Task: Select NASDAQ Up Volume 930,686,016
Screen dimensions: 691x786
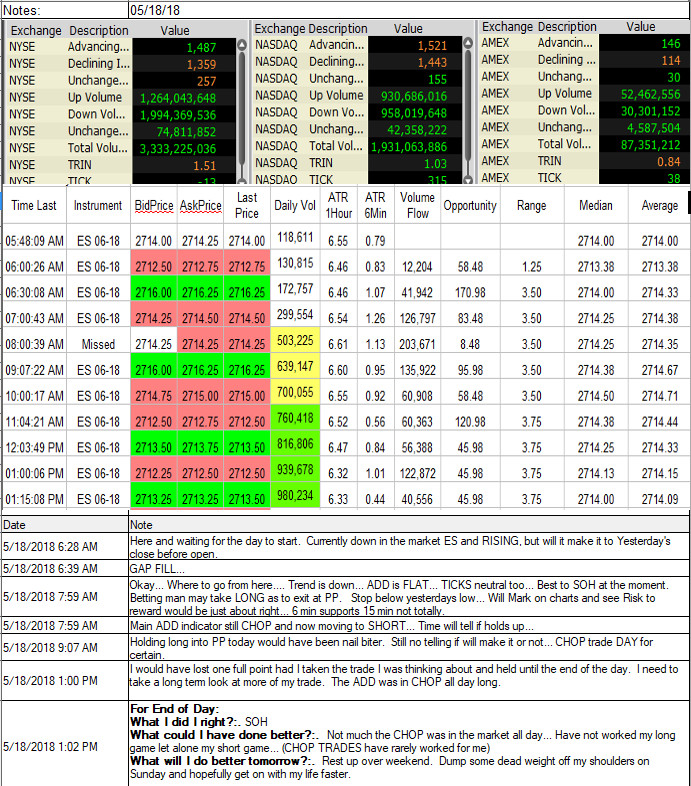Action: pyautogui.click(x=415, y=96)
